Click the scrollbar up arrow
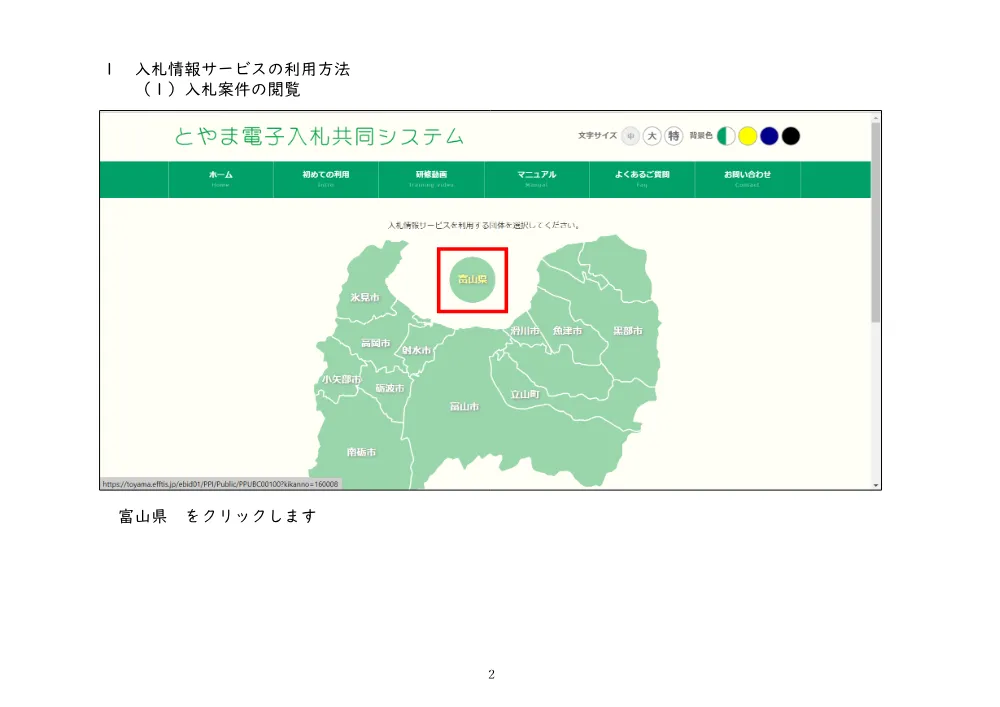 click(876, 117)
